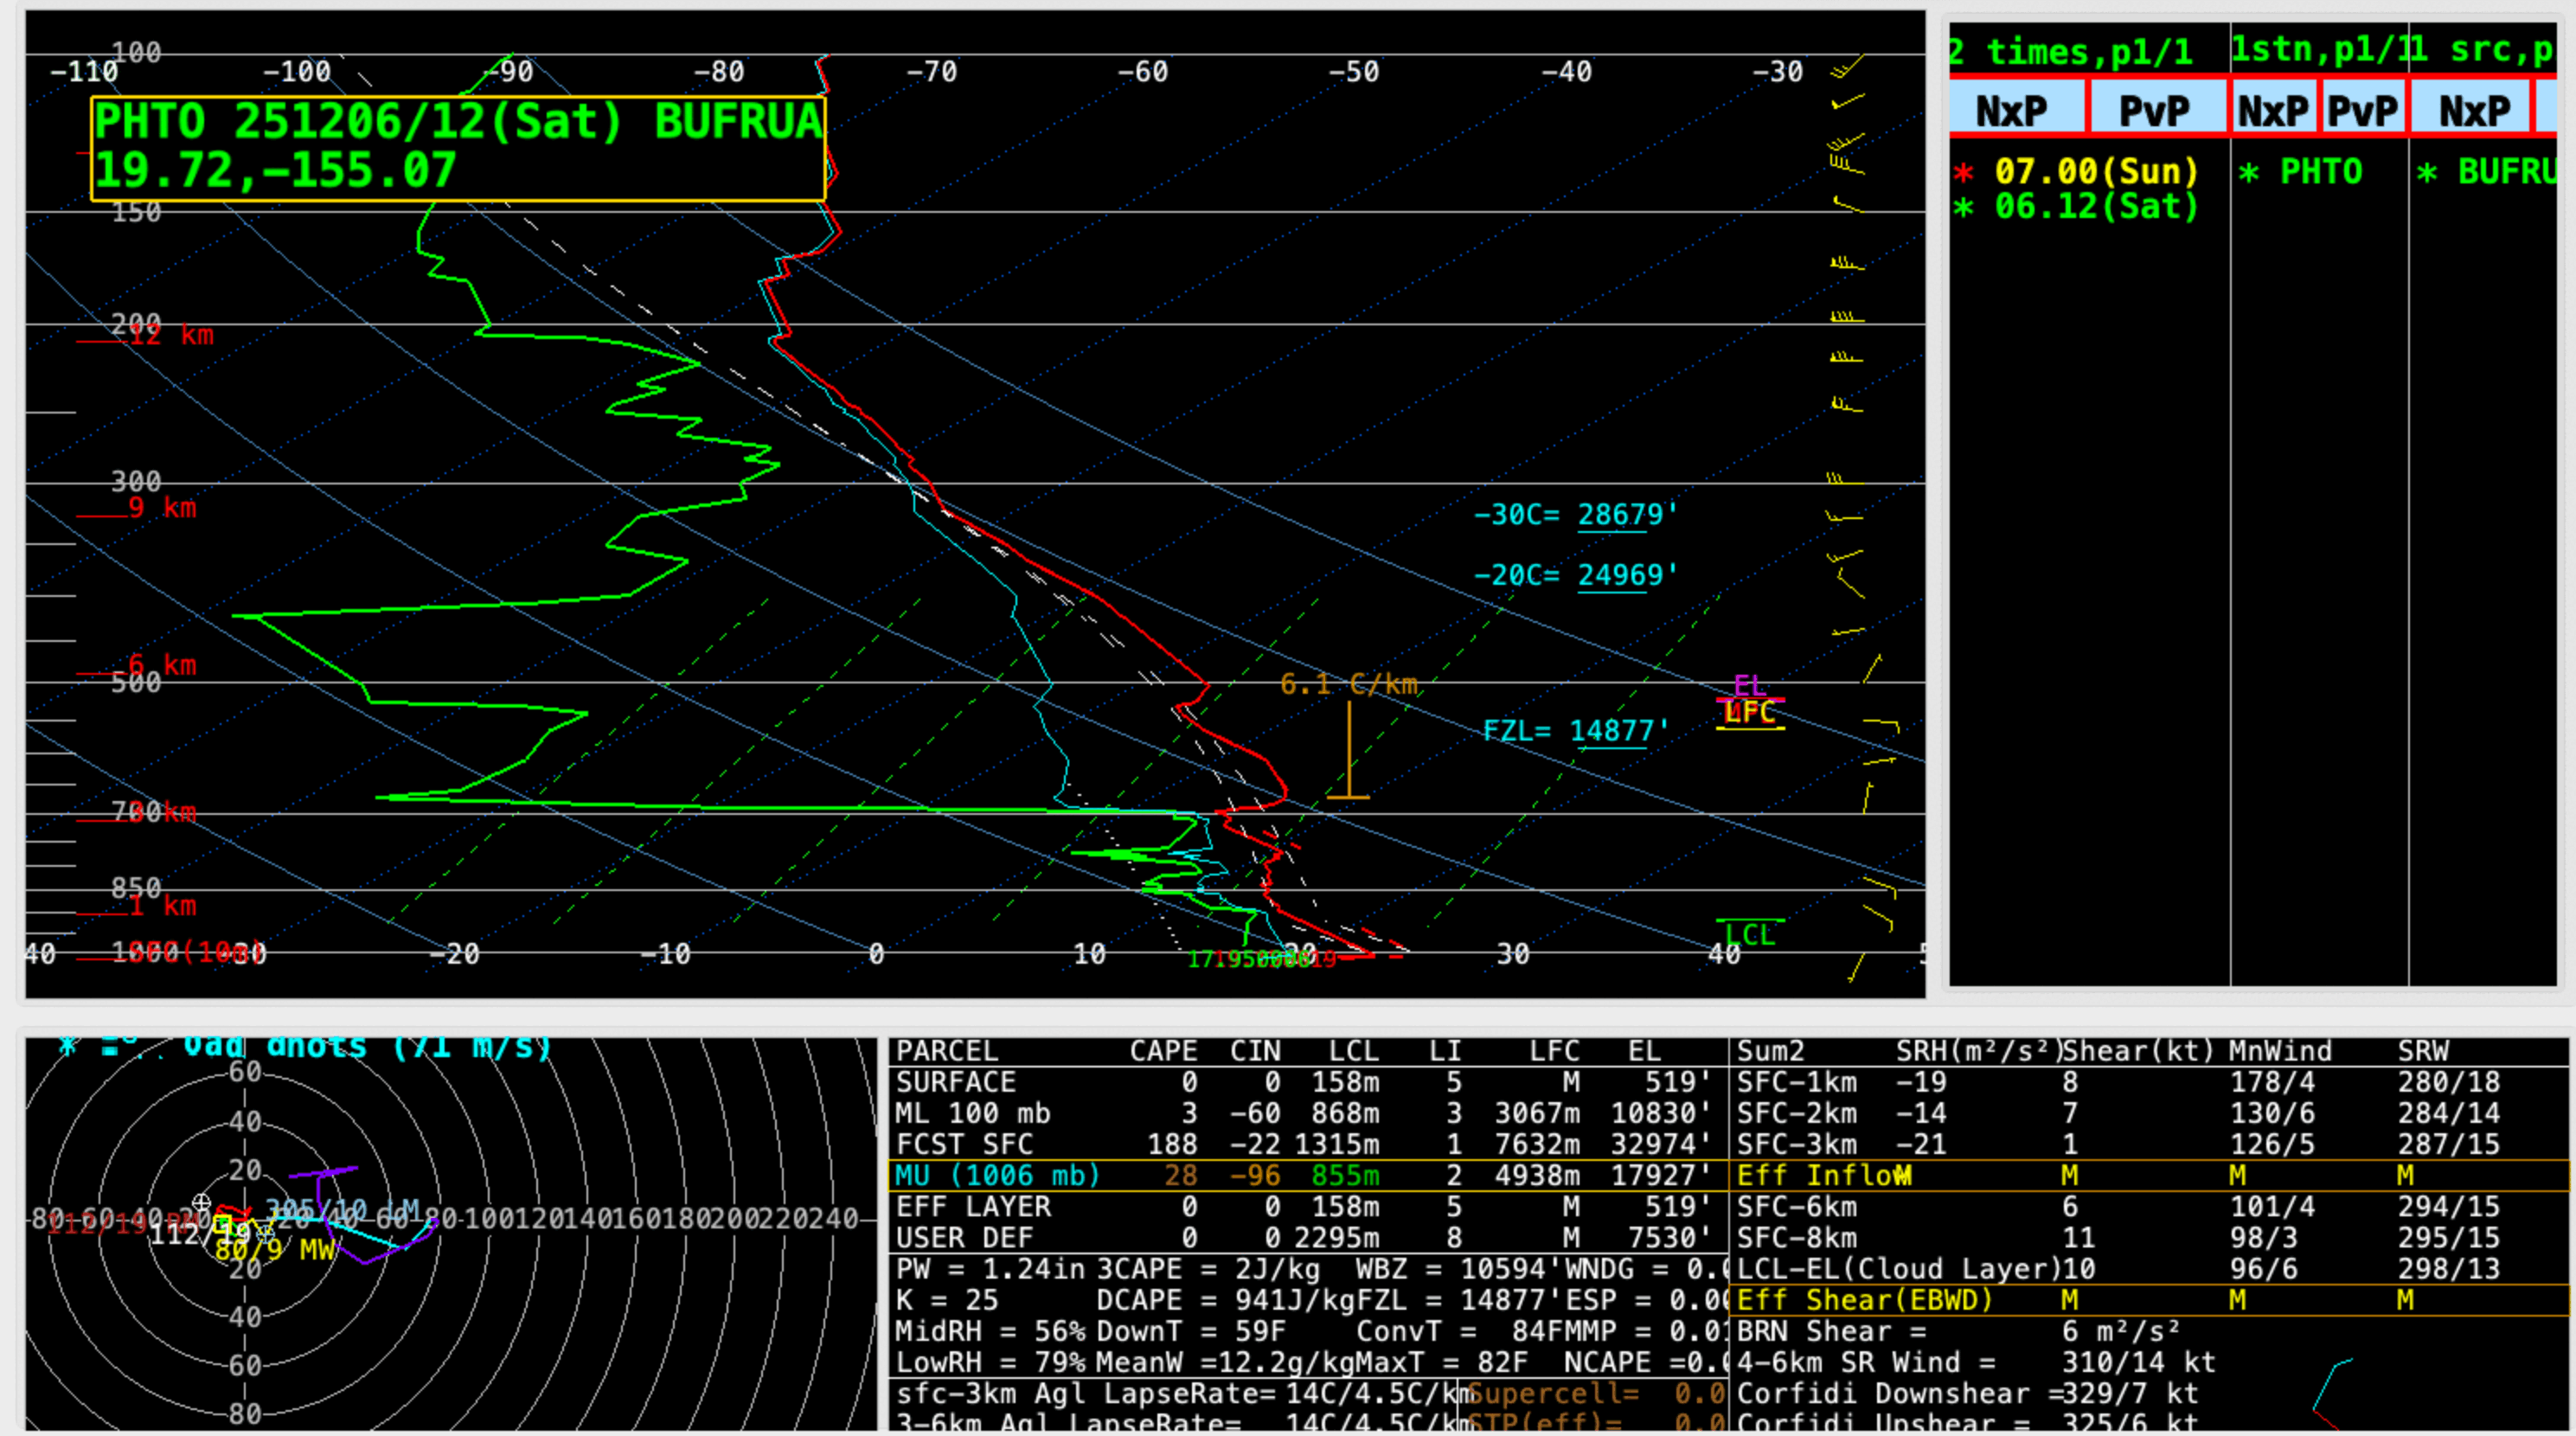The image size is (2576, 1436).
Task: Click the EL marker label
Action: [x=1750, y=685]
